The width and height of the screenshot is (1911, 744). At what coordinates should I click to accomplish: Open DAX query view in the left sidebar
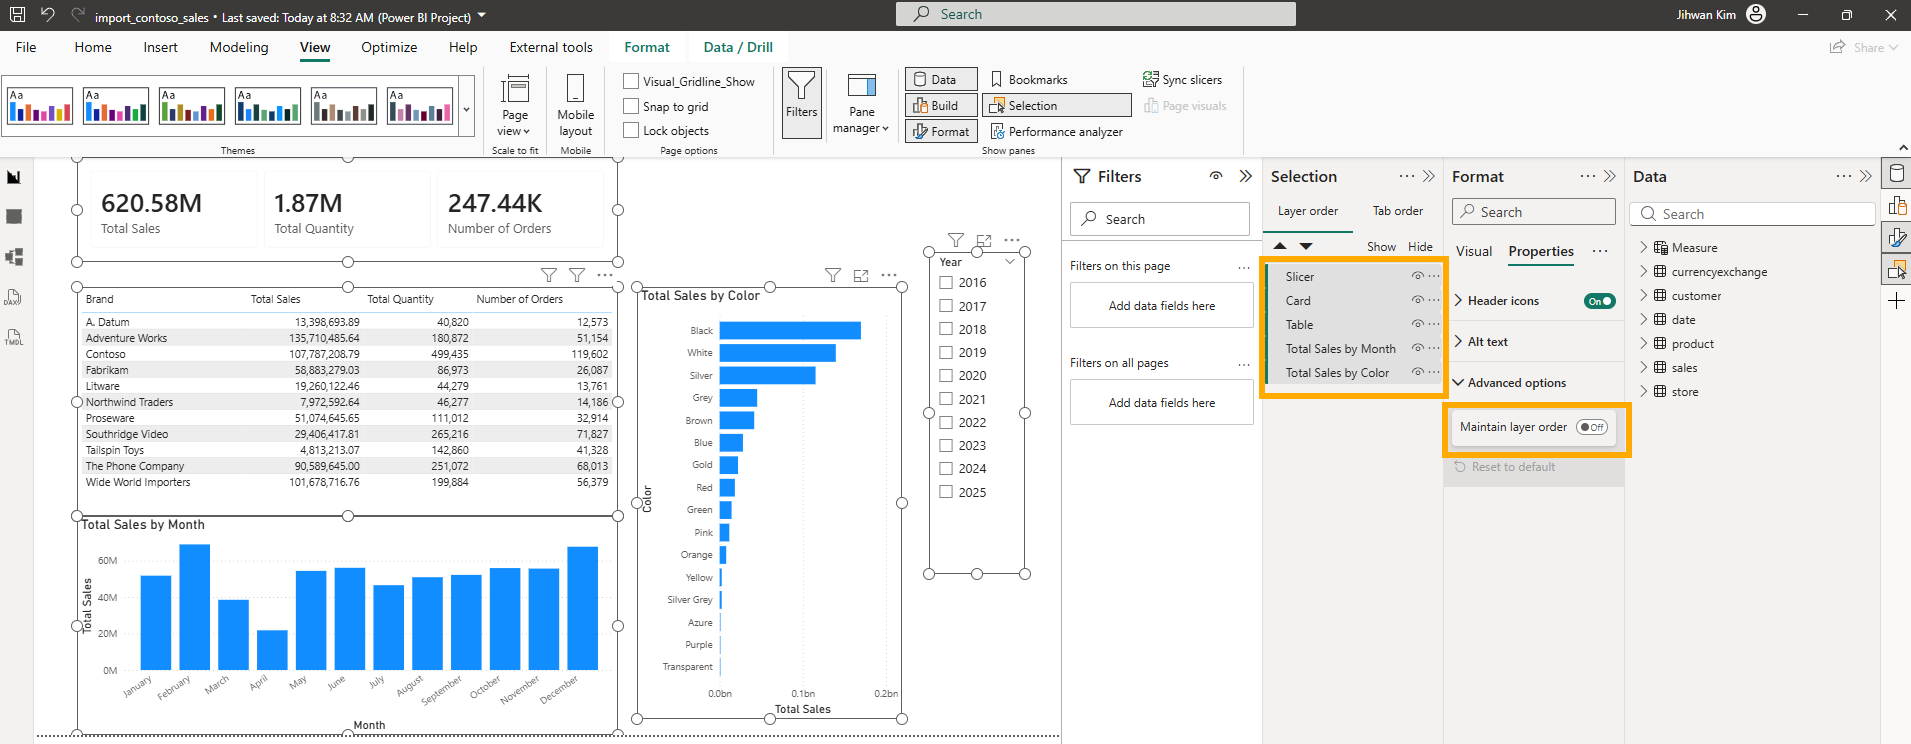14,297
